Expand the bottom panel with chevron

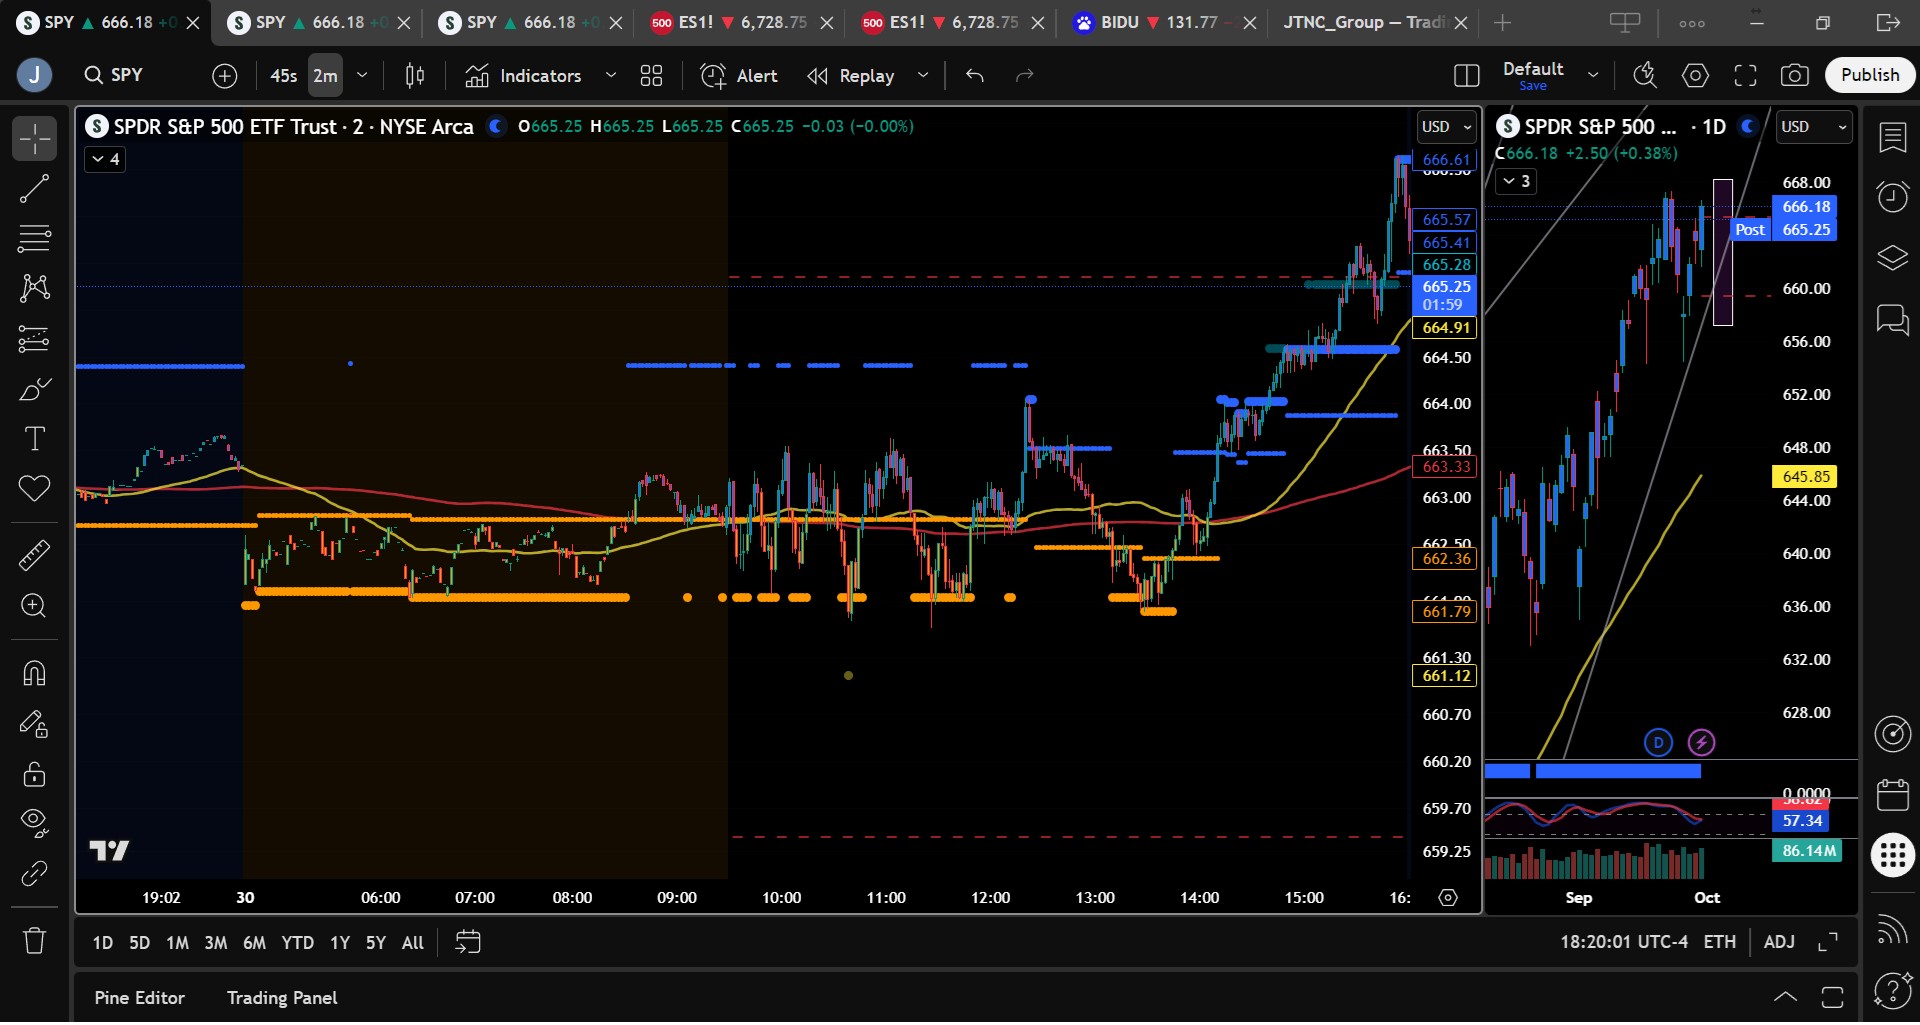1785,997
